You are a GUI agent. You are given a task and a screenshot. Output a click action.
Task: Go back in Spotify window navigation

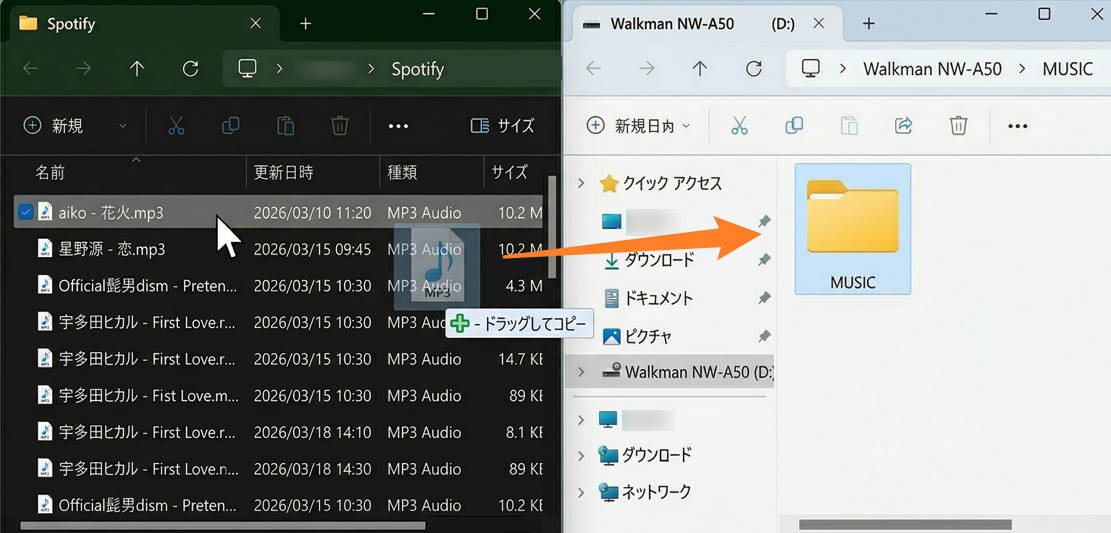click(x=30, y=69)
